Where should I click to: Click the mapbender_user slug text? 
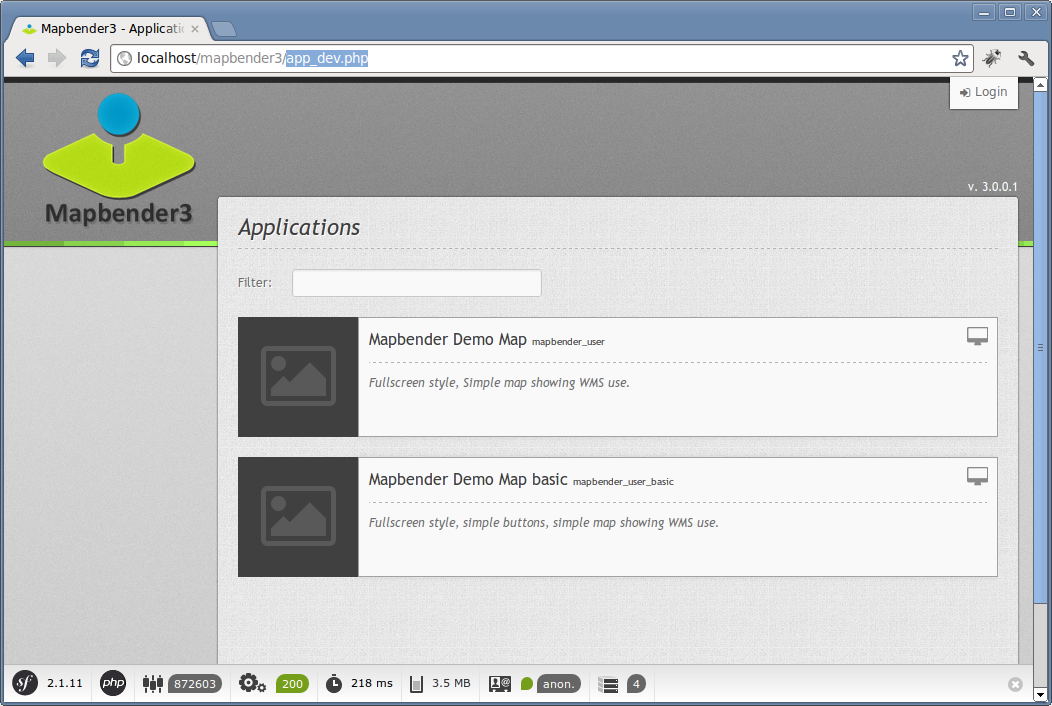click(x=568, y=342)
